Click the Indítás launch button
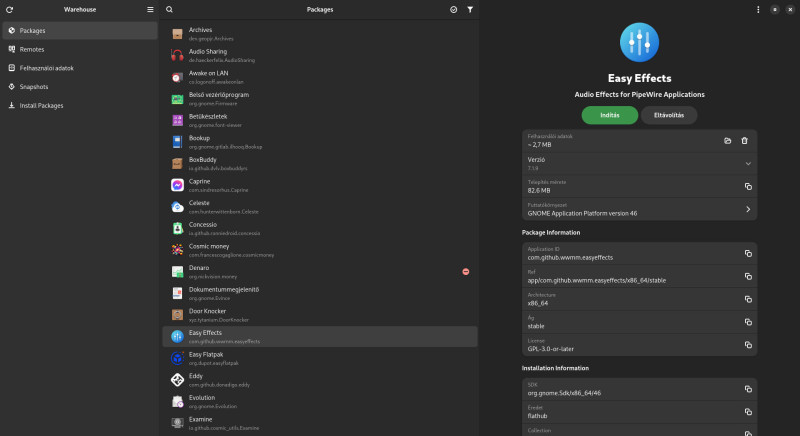The width and height of the screenshot is (800, 436). pyautogui.click(x=610, y=115)
